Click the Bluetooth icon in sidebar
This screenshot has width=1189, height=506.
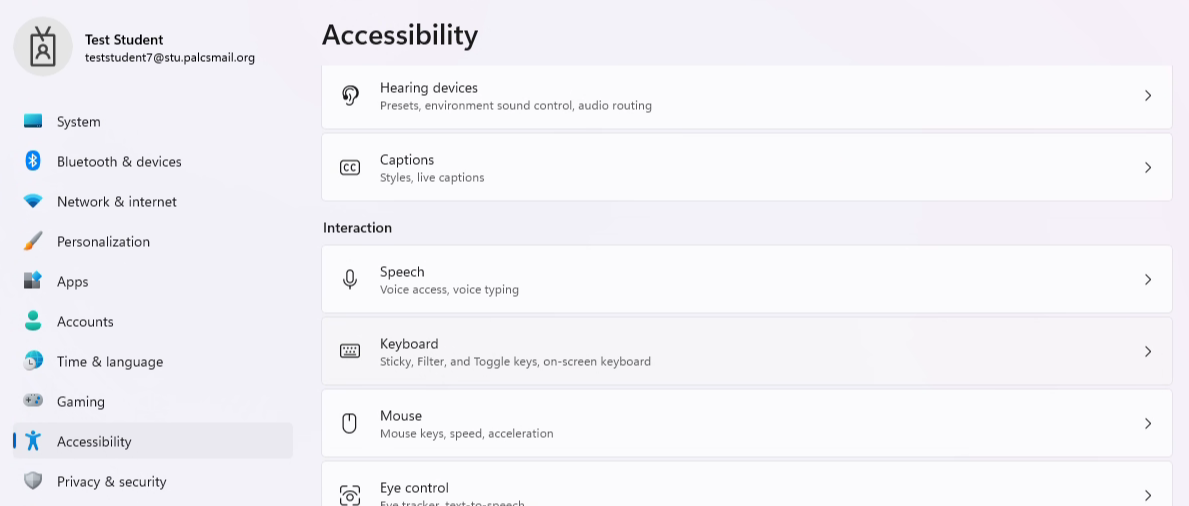pyautogui.click(x=33, y=161)
